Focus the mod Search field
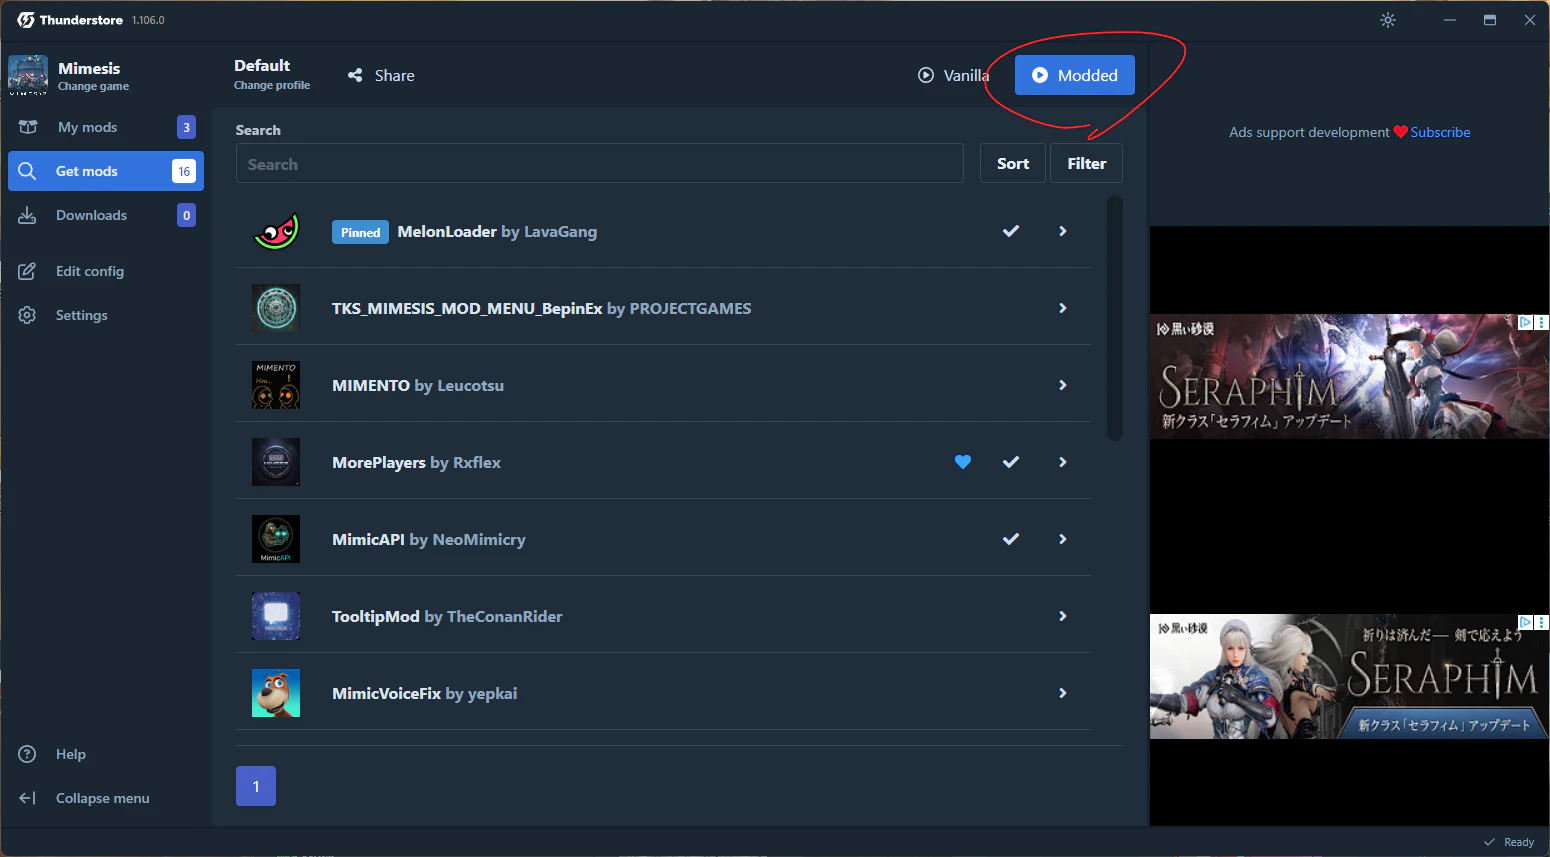This screenshot has width=1550, height=857. pyautogui.click(x=600, y=163)
